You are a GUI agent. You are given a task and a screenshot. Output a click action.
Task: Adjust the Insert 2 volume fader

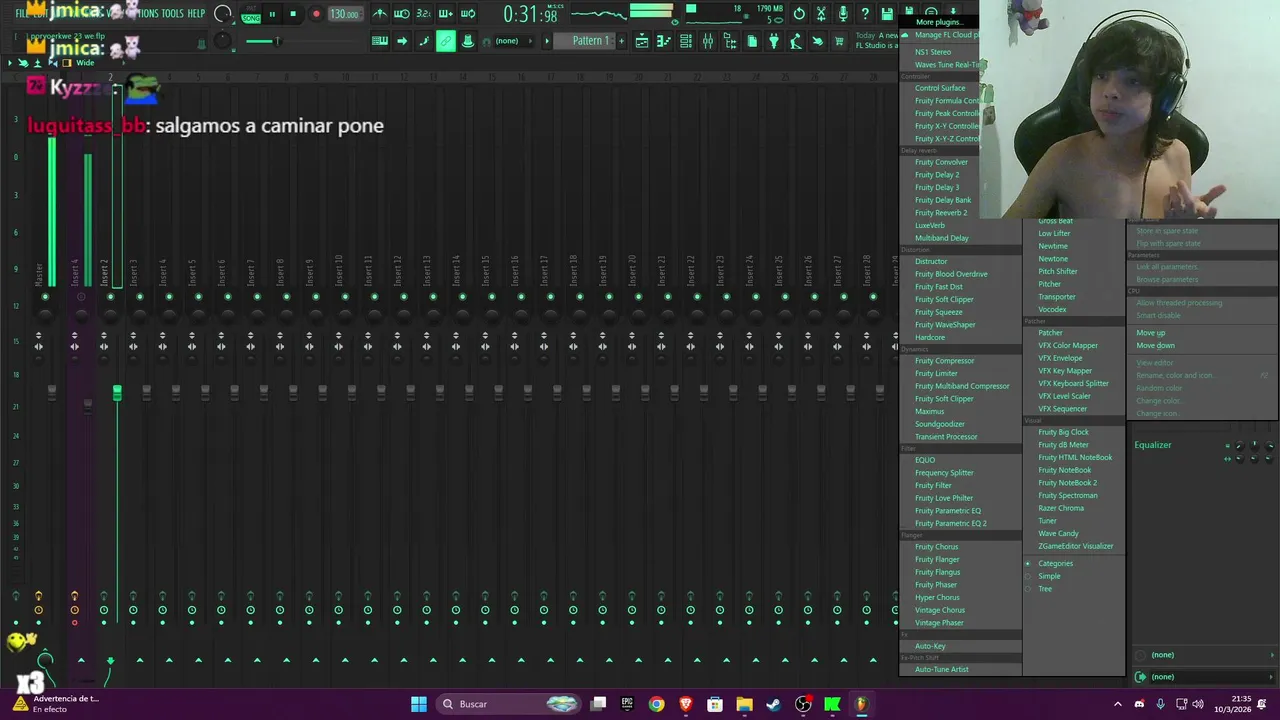click(x=117, y=394)
